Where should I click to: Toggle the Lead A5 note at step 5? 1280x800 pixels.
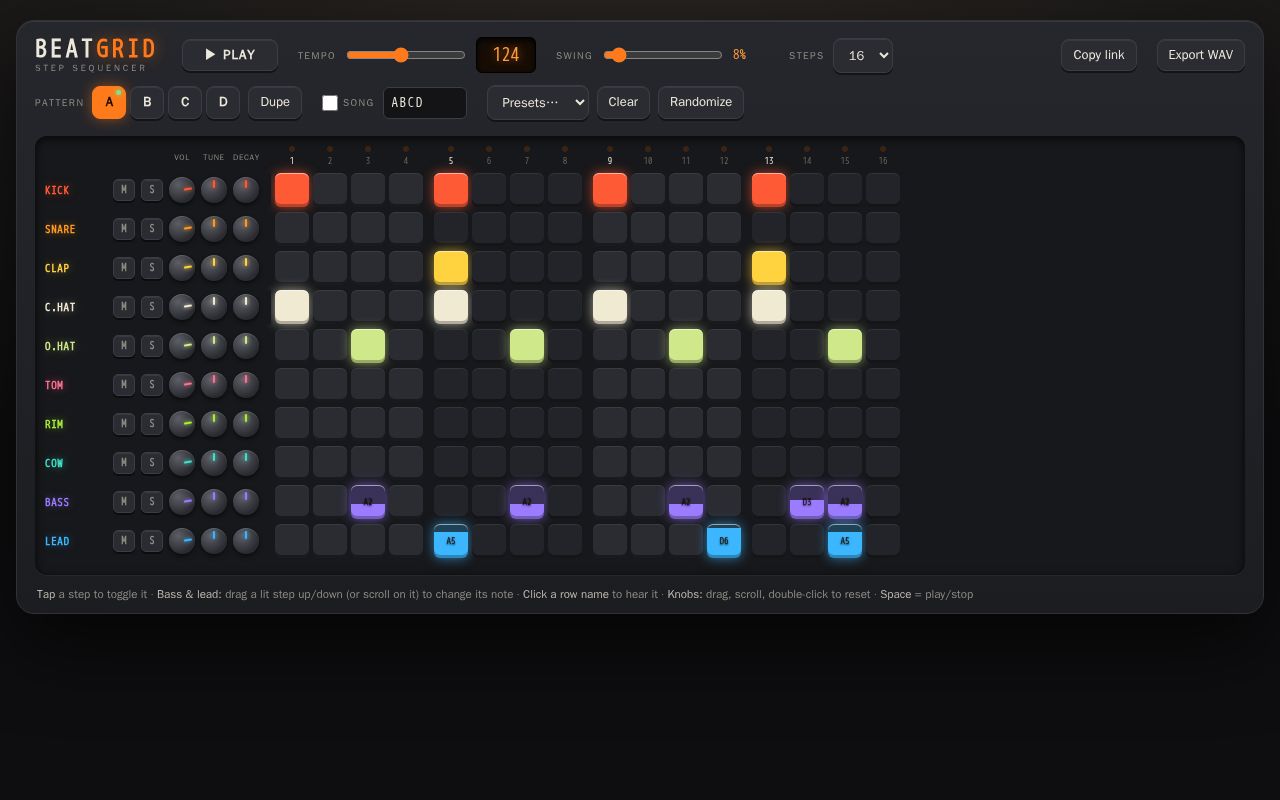(x=451, y=540)
